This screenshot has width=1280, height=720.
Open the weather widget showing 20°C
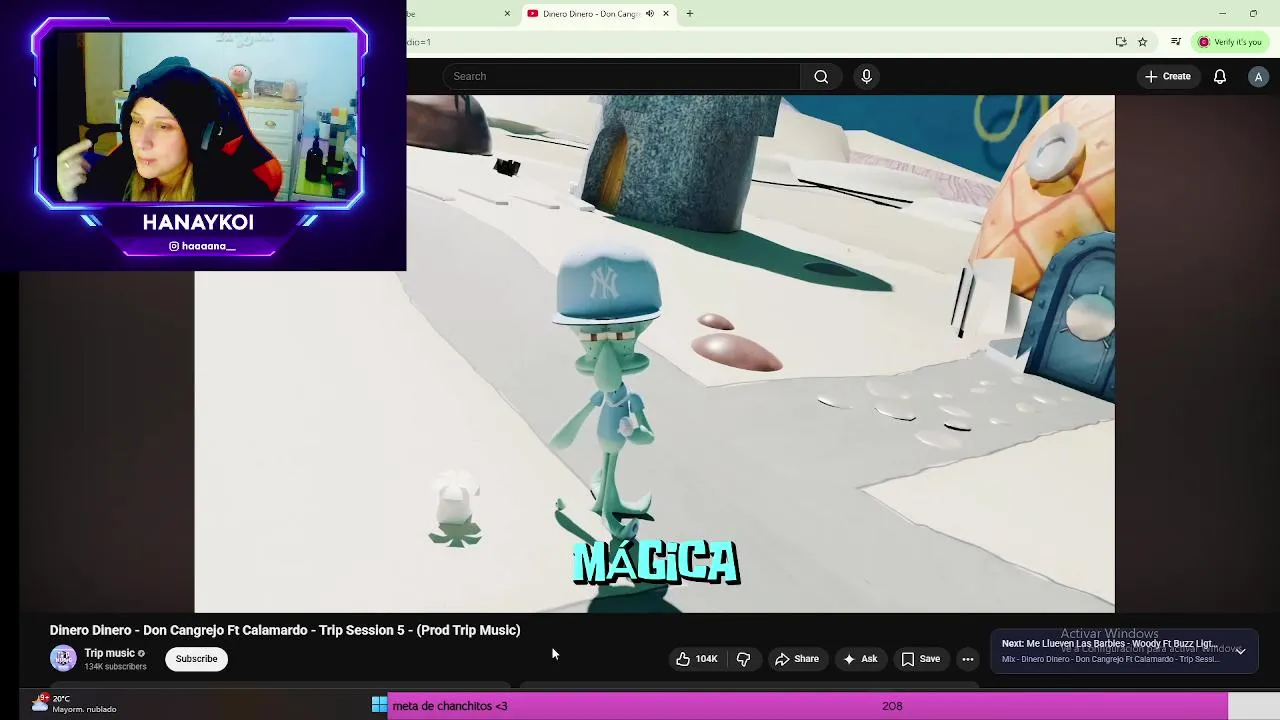(74, 704)
